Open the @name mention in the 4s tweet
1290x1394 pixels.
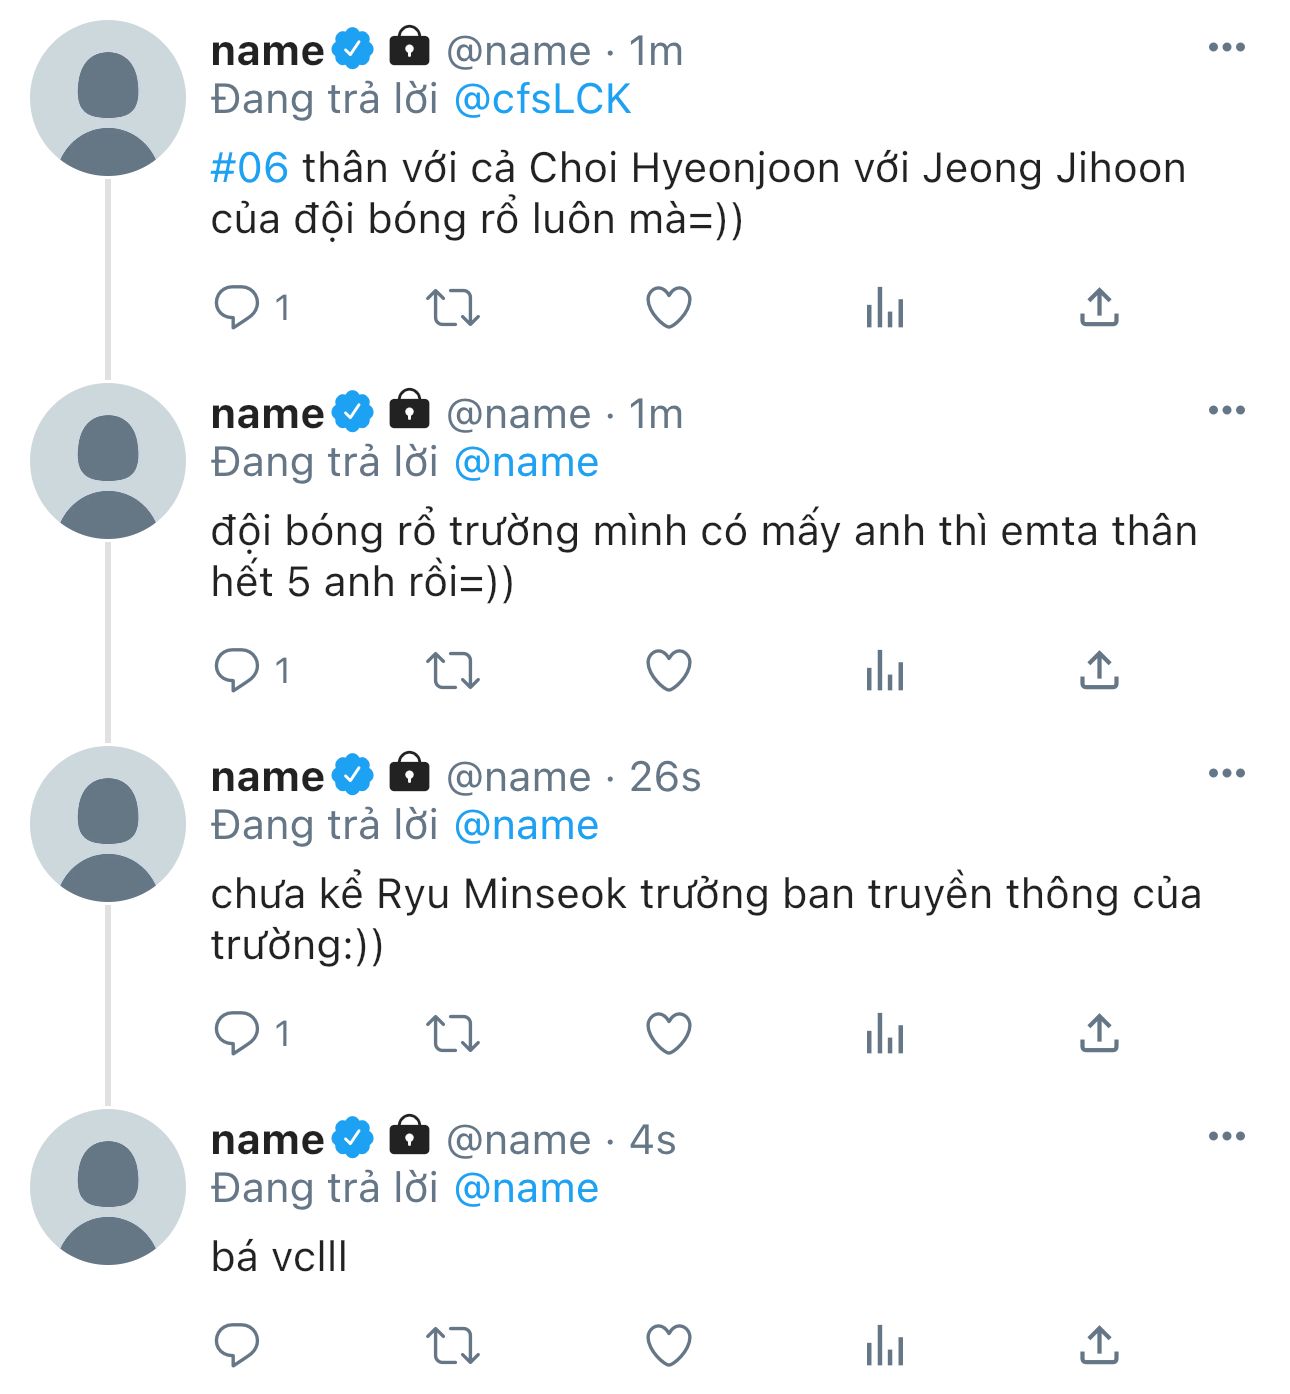click(x=526, y=1188)
